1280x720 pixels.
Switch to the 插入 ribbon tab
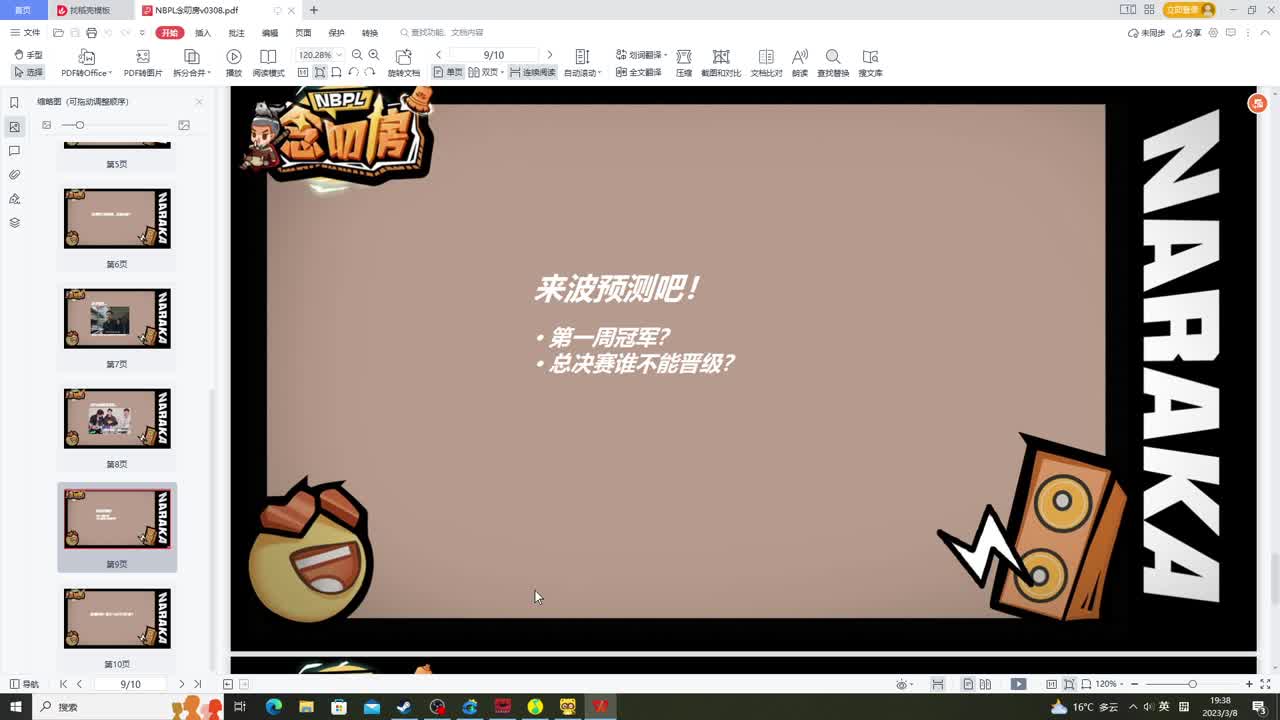200,32
